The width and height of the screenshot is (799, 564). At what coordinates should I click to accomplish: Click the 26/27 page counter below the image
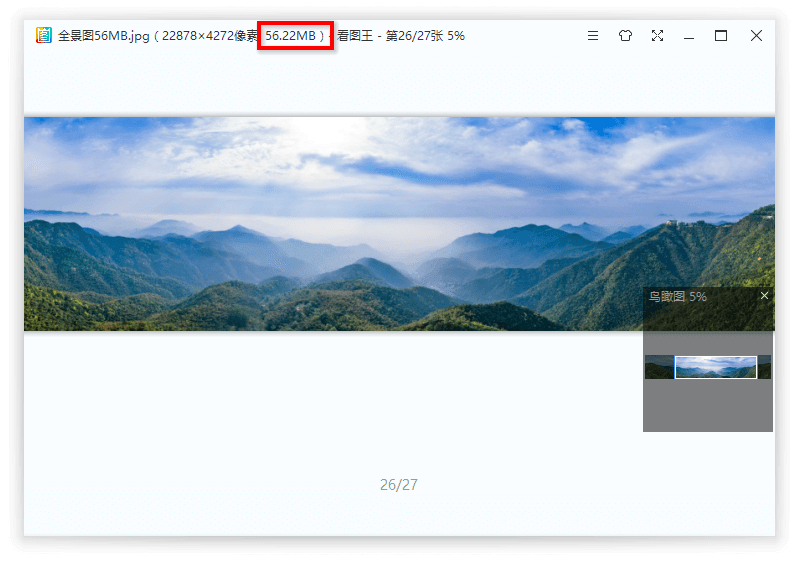(x=398, y=485)
